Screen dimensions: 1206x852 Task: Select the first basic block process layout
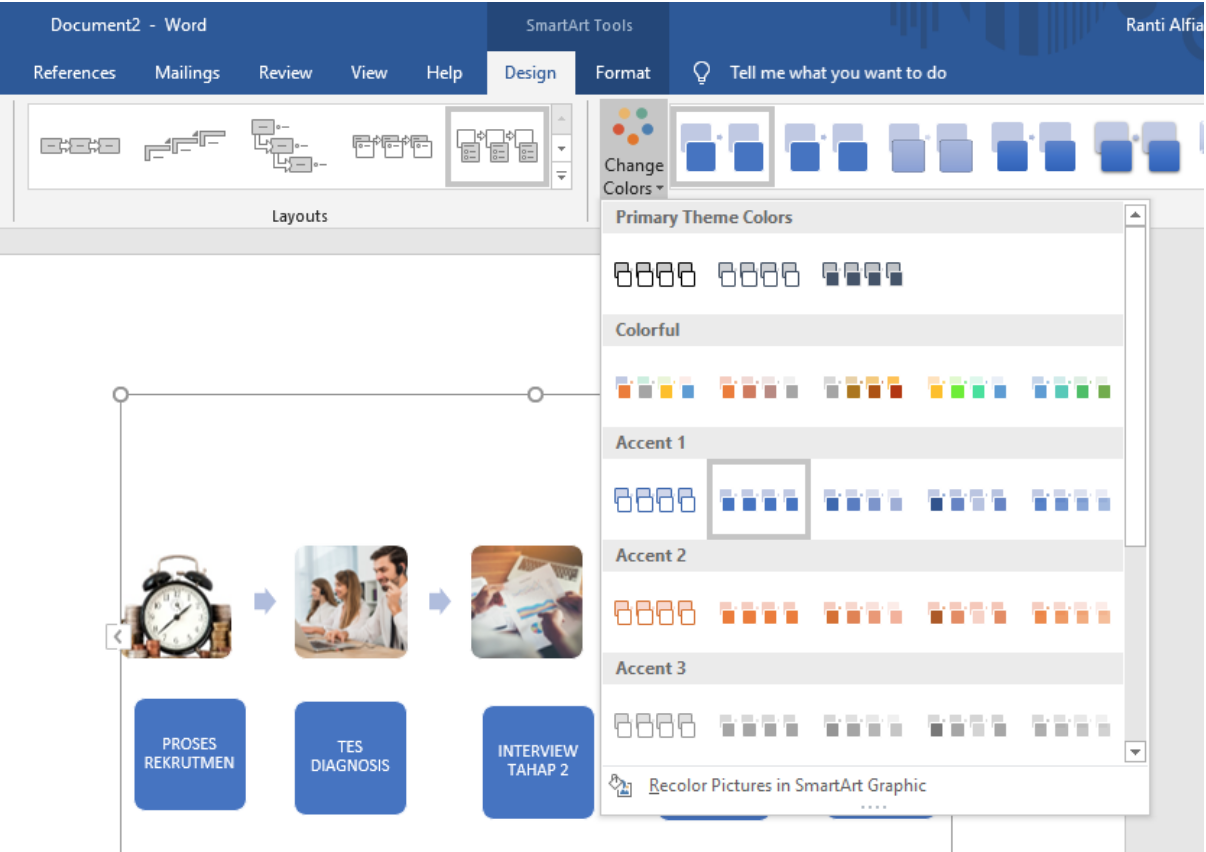pyautogui.click(x=80, y=146)
